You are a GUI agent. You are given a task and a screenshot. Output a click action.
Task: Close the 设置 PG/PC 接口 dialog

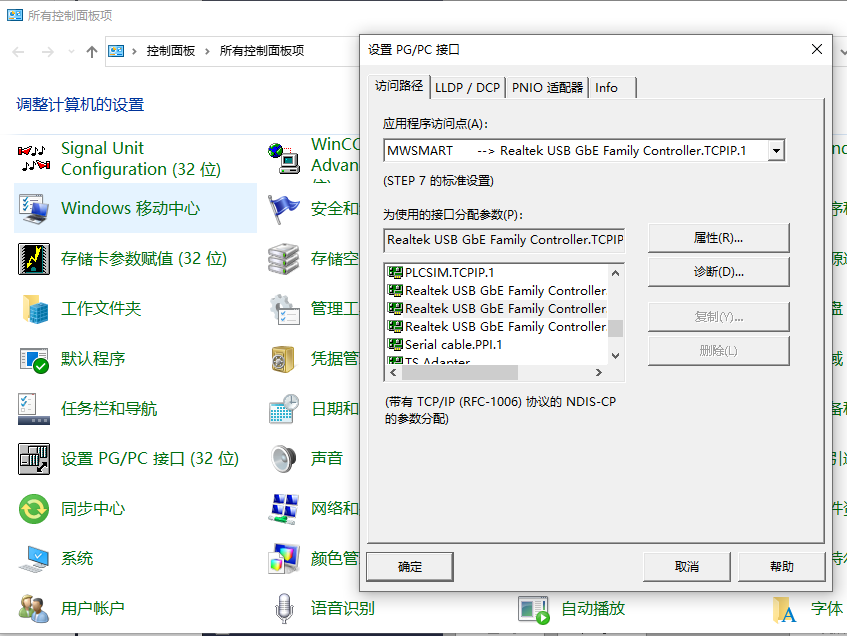click(x=817, y=50)
